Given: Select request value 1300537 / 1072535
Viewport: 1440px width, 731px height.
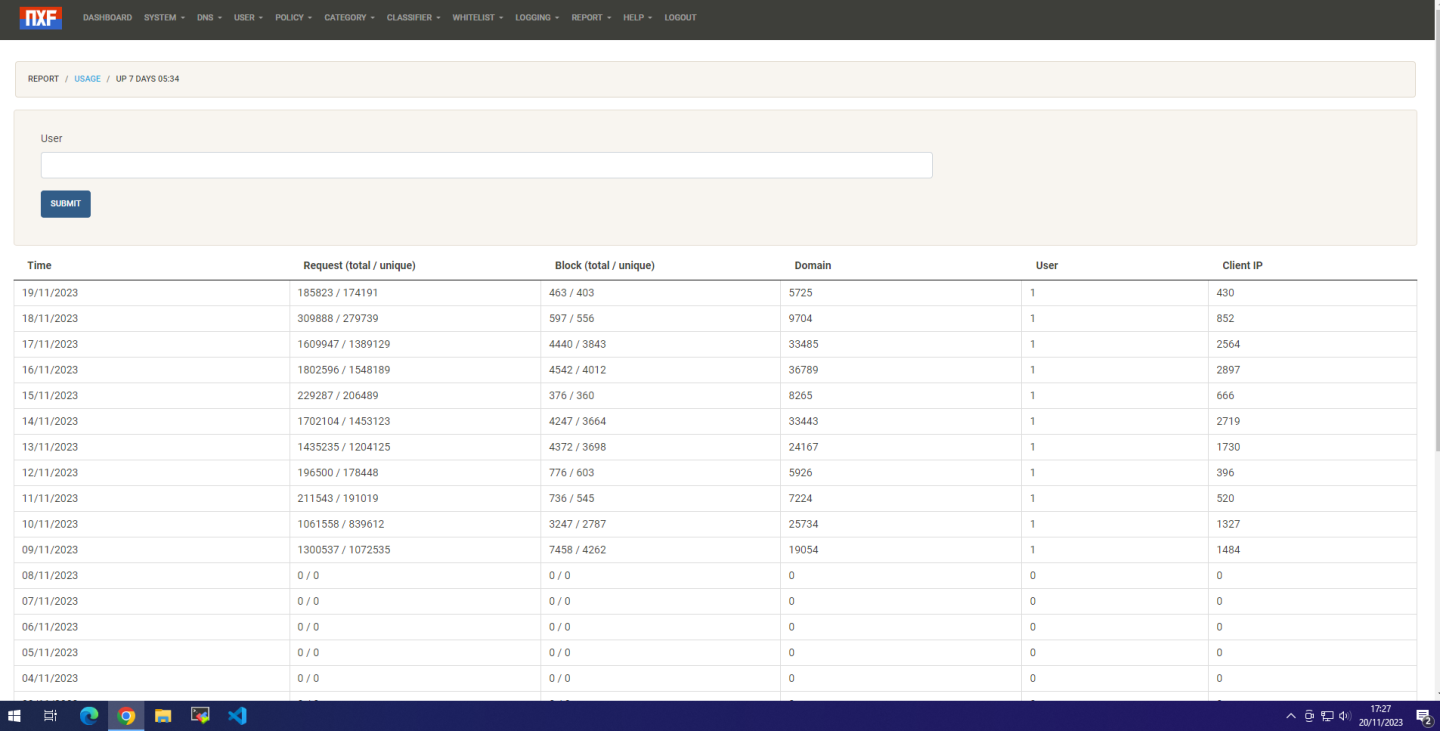Looking at the screenshot, I should (344, 550).
